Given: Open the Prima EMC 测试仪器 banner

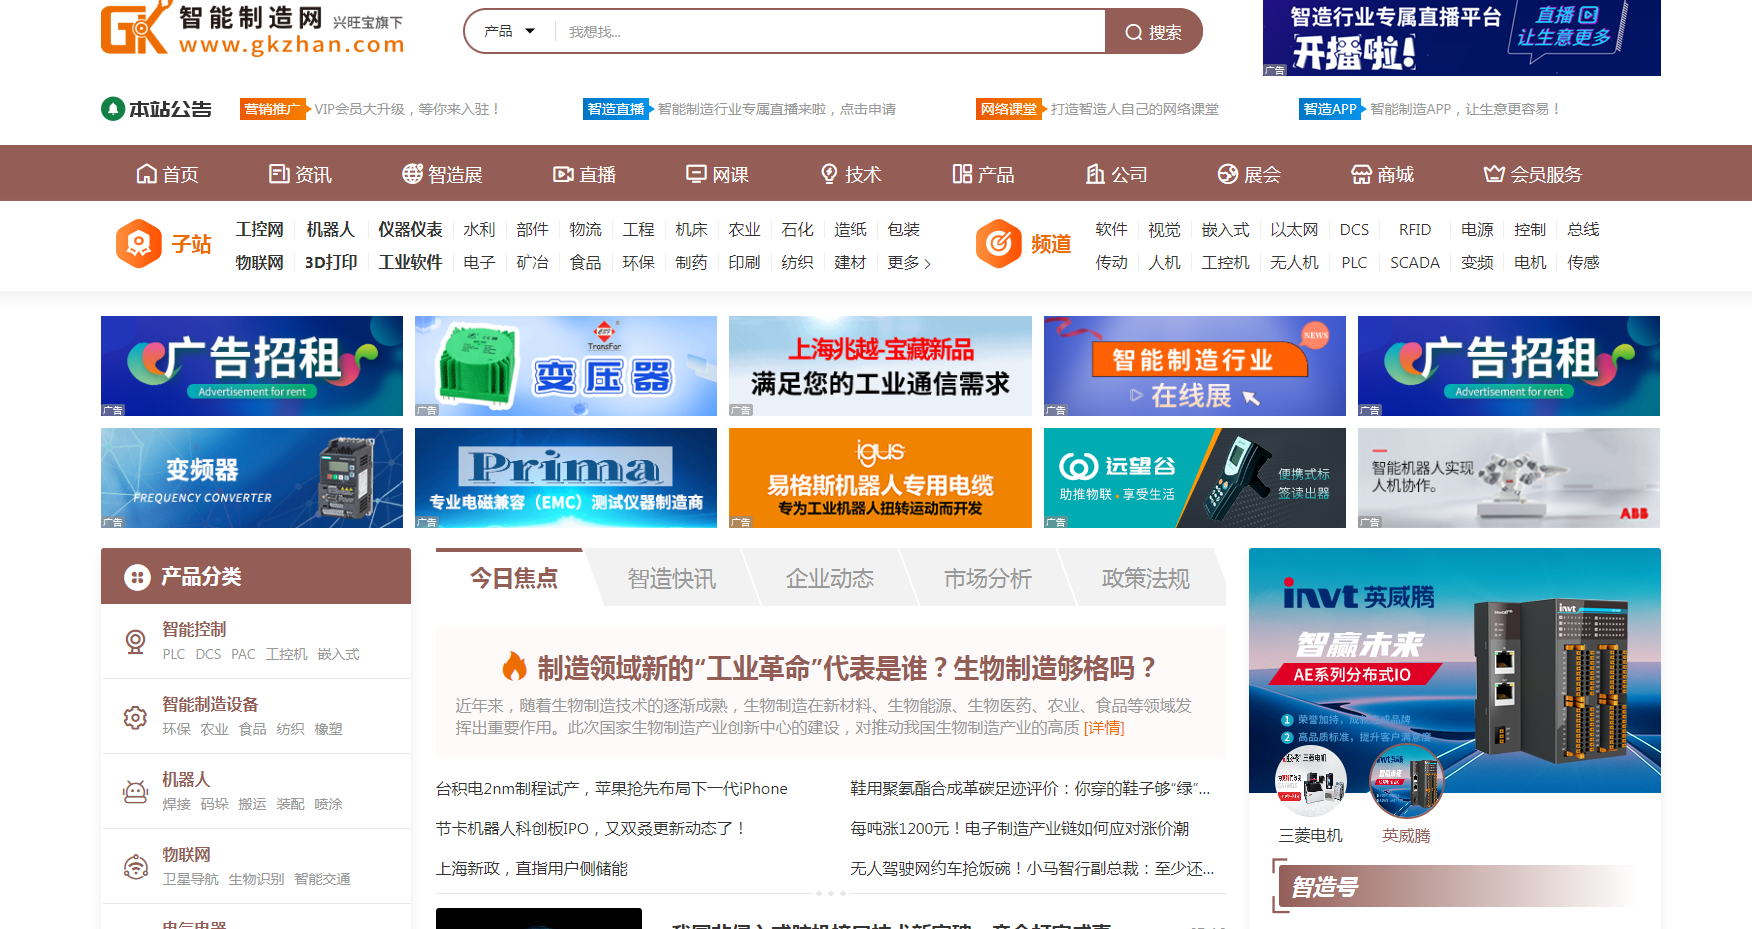Looking at the screenshot, I should 566,478.
